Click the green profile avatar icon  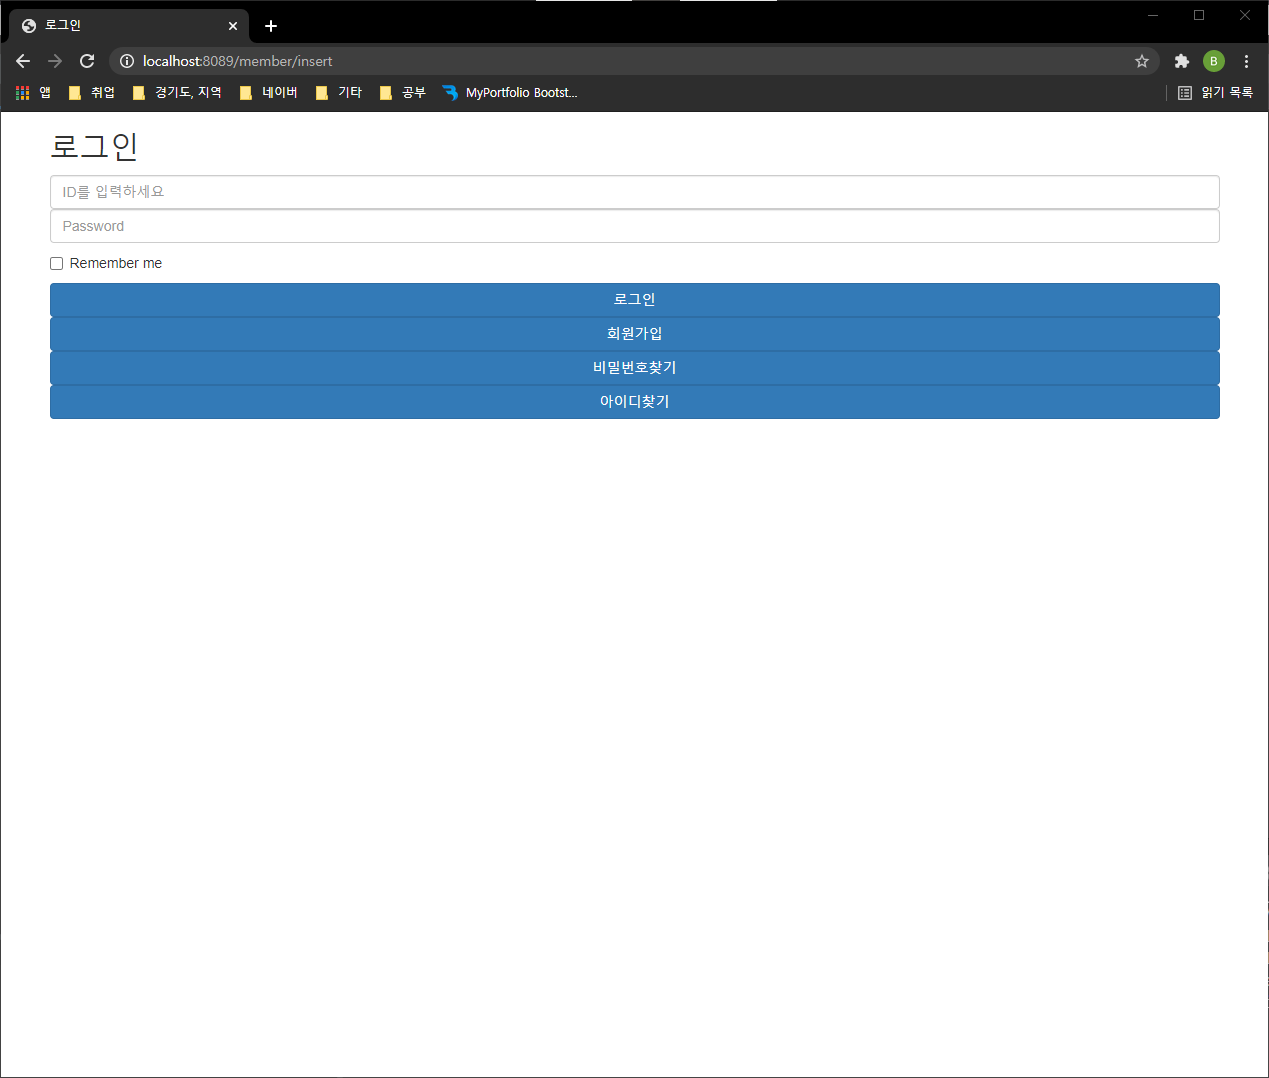pos(1213,61)
